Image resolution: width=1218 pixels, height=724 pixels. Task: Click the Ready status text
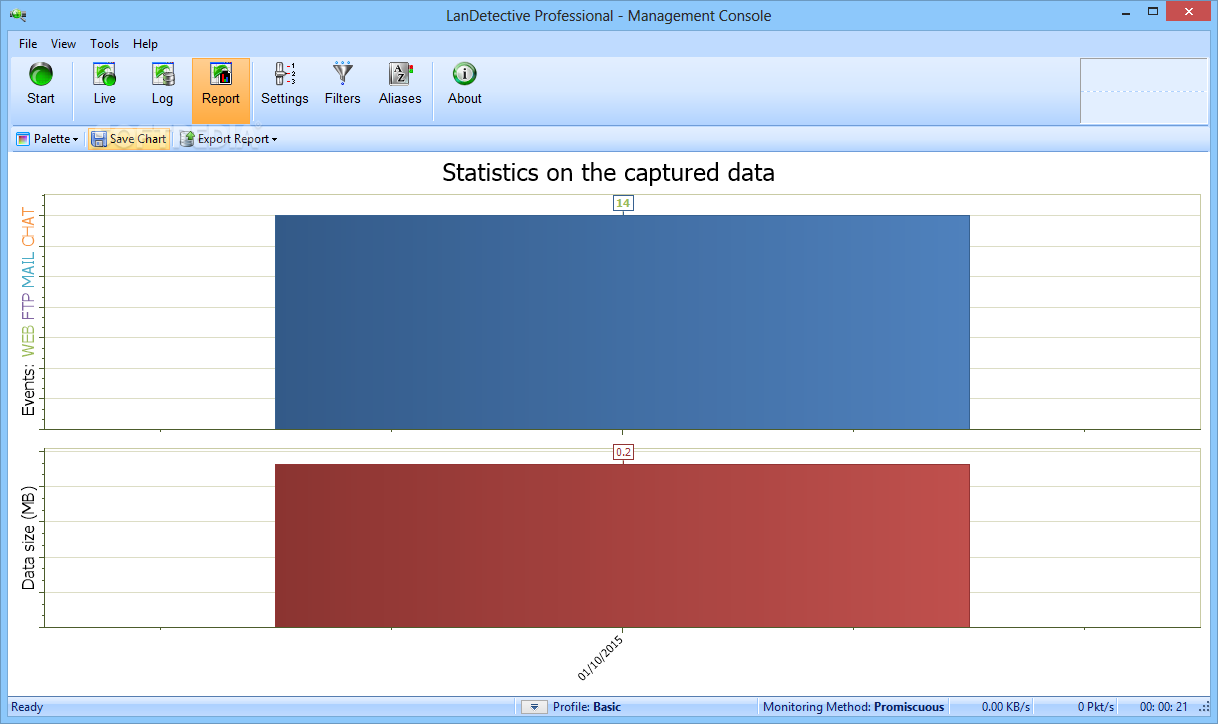coord(27,707)
